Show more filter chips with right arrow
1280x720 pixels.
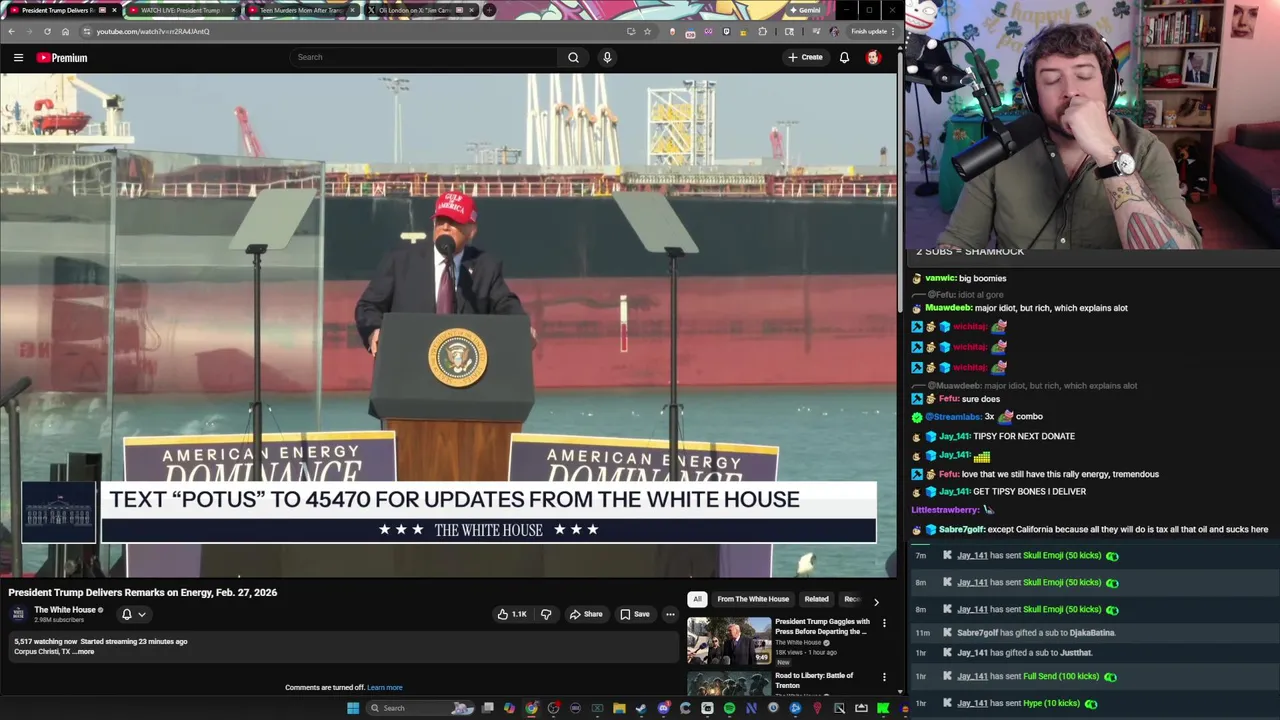tap(876, 601)
